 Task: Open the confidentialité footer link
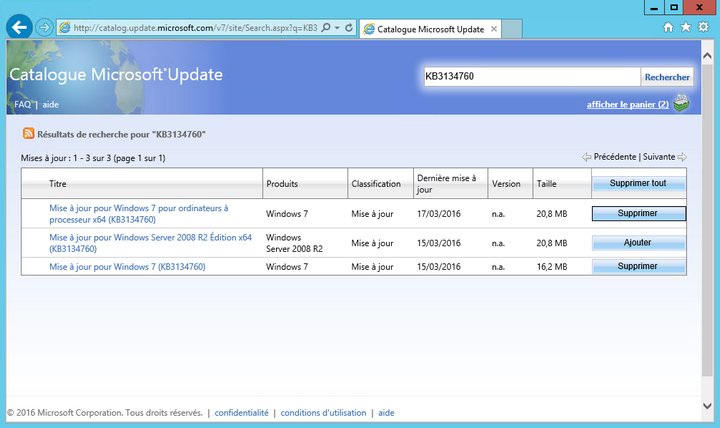click(242, 413)
